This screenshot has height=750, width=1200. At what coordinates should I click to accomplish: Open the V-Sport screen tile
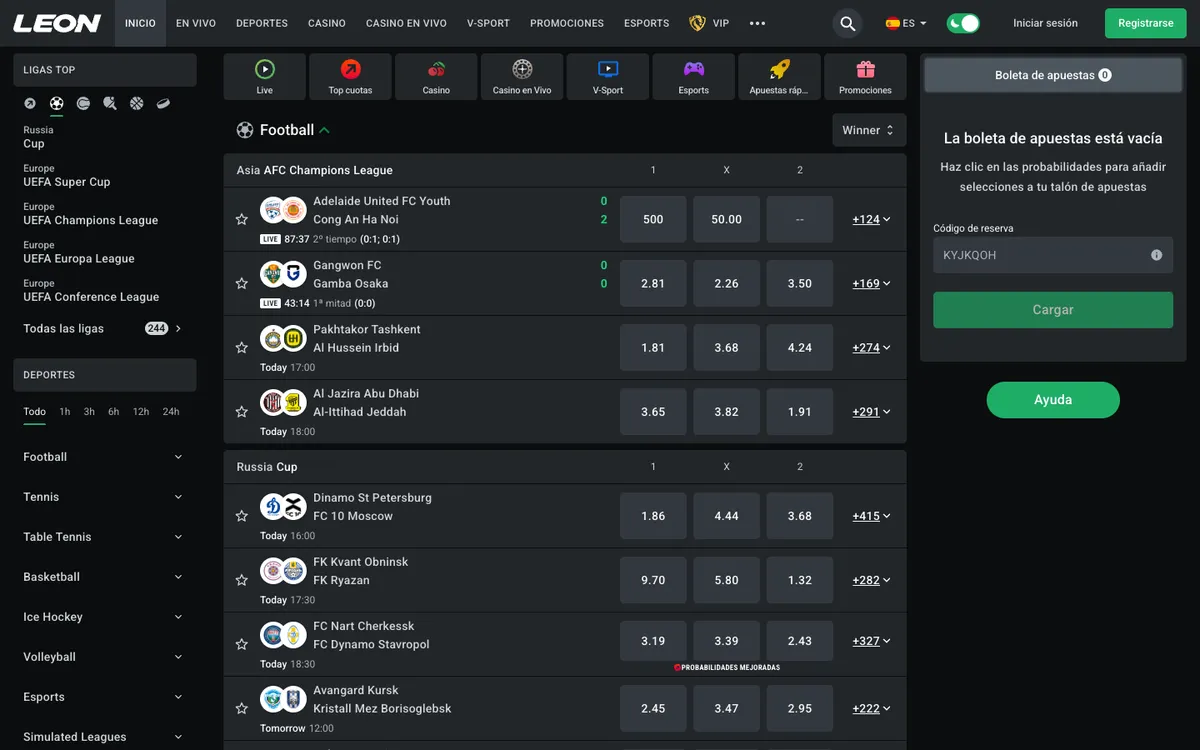pyautogui.click(x=608, y=77)
